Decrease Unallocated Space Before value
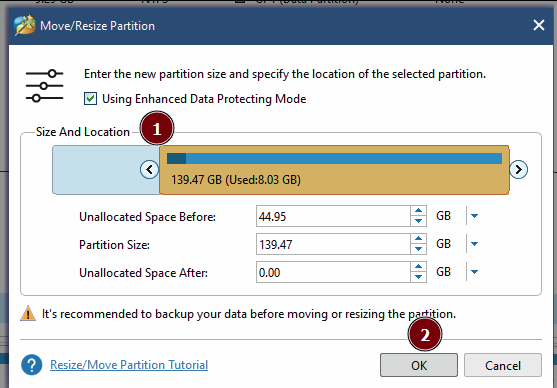This screenshot has width=557, height=388. pos(418,221)
